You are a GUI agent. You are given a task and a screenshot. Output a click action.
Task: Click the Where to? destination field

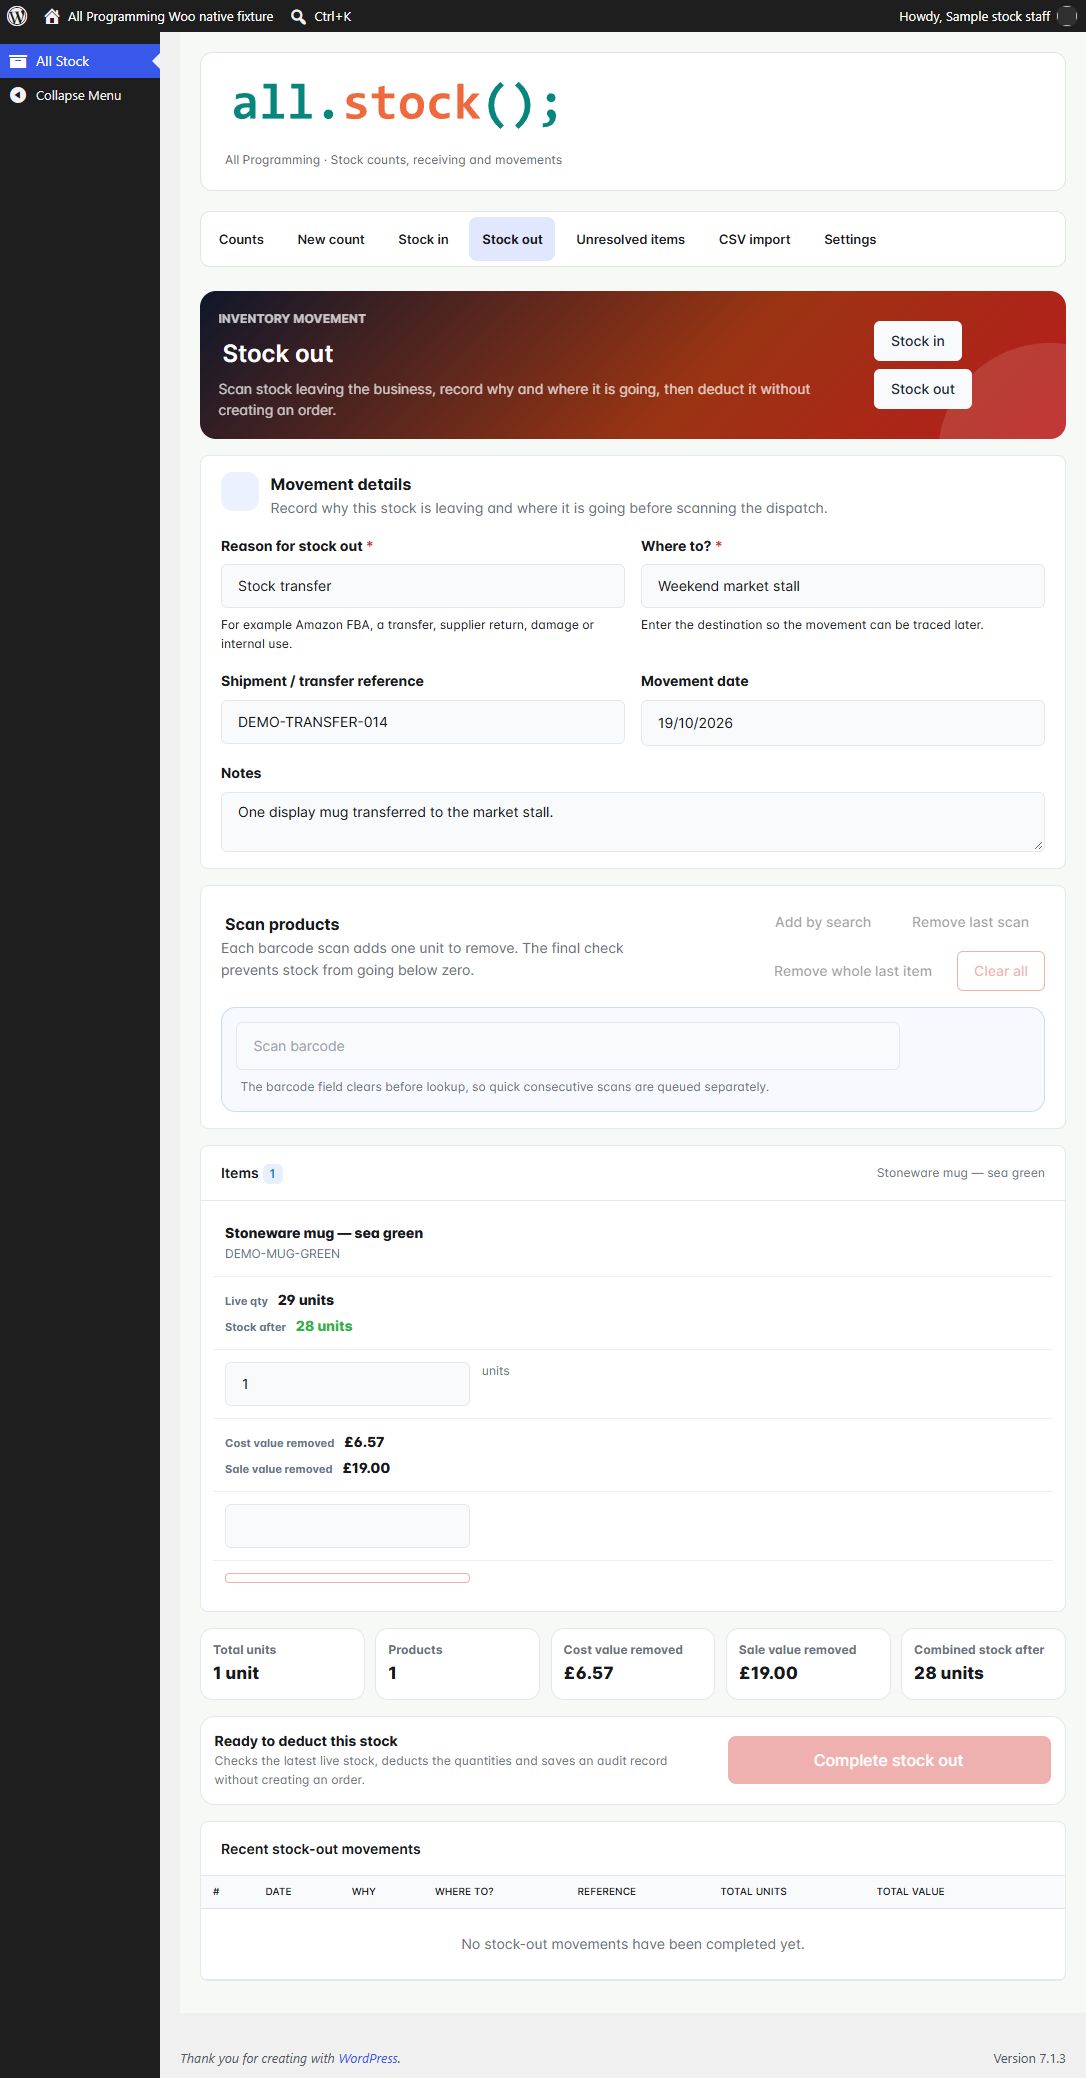842,586
